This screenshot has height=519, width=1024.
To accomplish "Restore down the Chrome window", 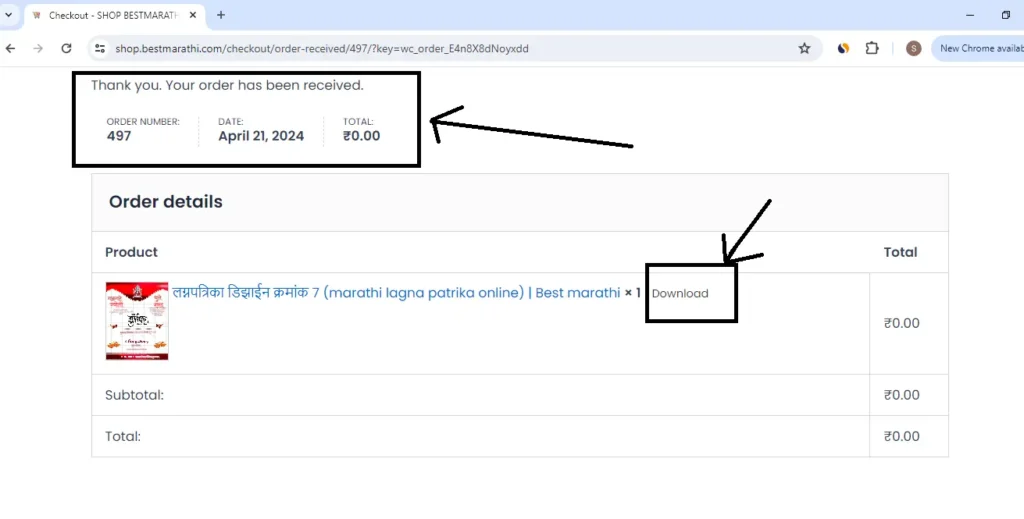I will click(x=1006, y=15).
